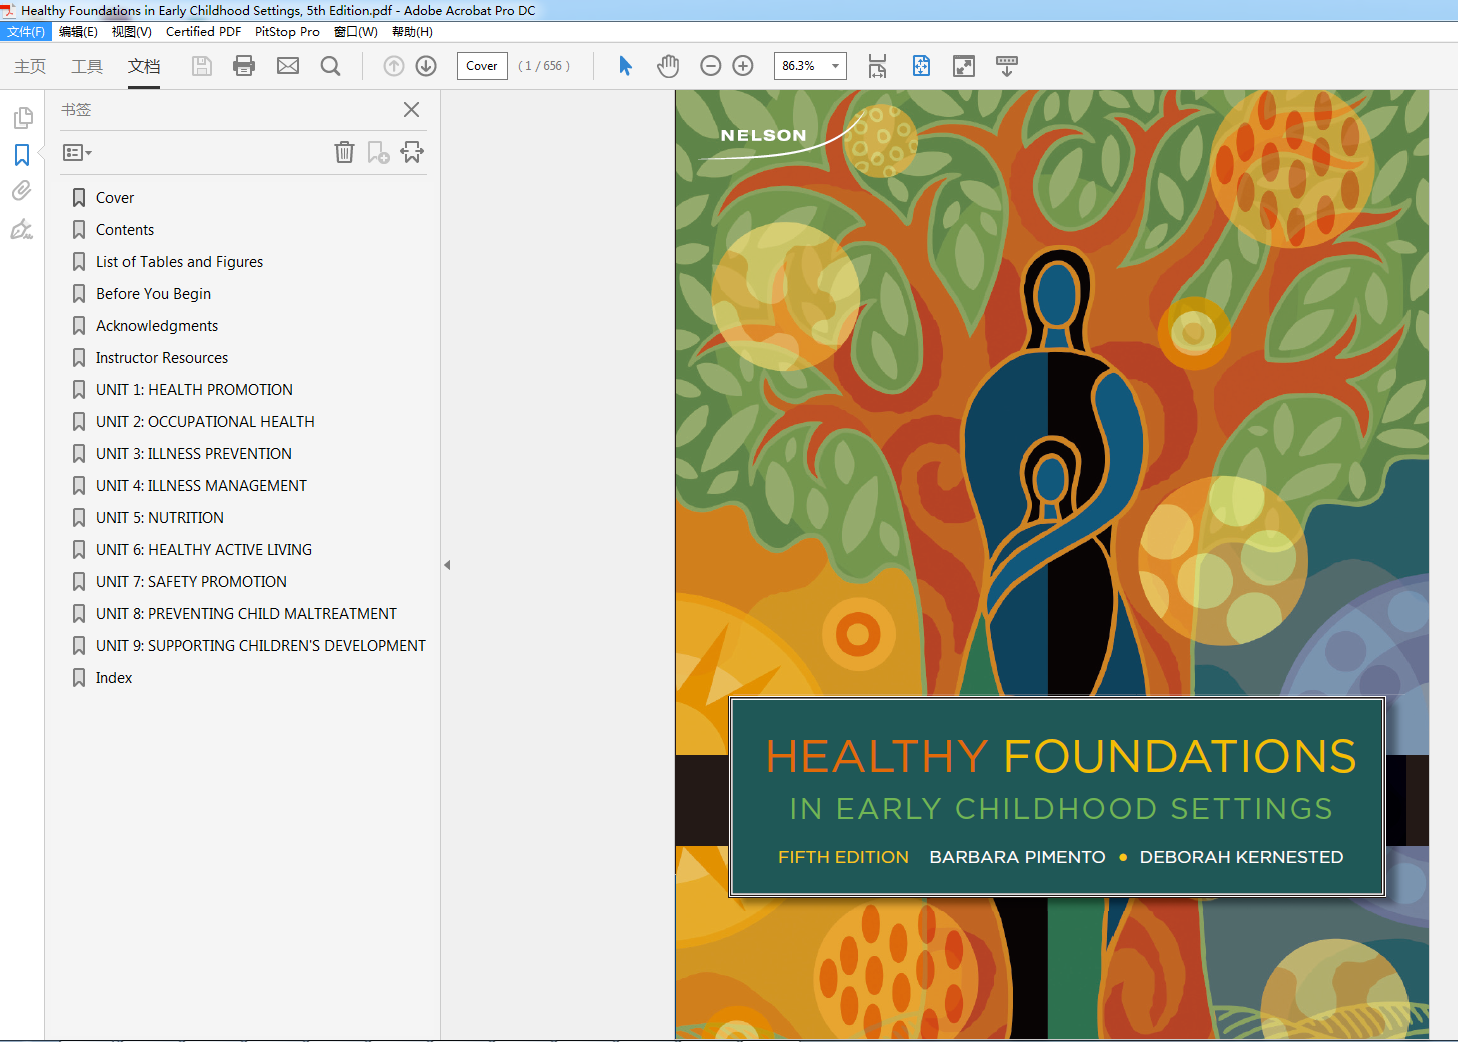
Task: Open bookmark options dropdown menu
Action: pyautogui.click(x=77, y=153)
